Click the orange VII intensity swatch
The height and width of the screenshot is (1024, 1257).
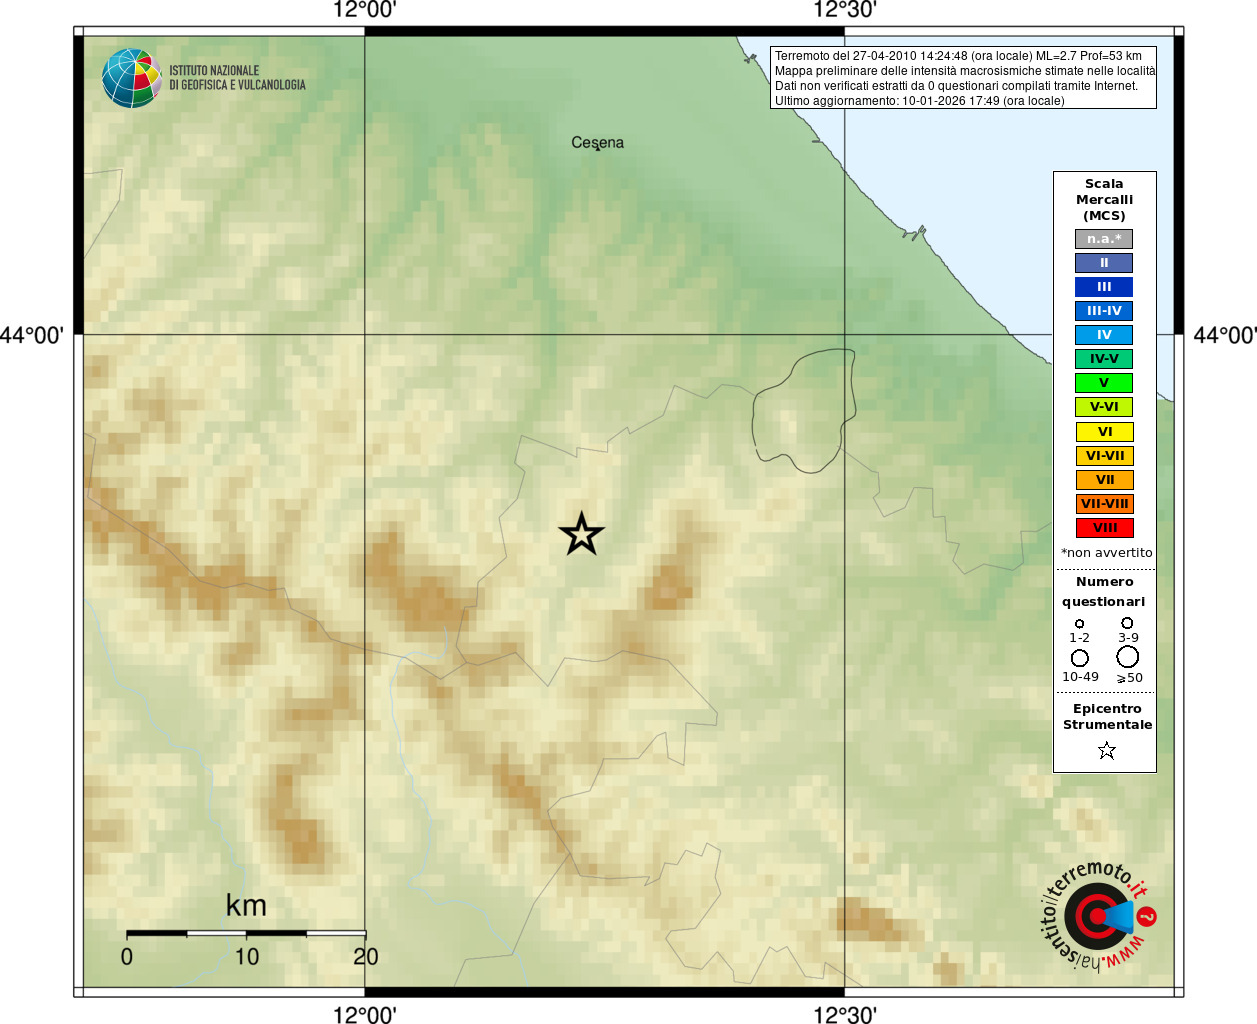pyautogui.click(x=1105, y=480)
